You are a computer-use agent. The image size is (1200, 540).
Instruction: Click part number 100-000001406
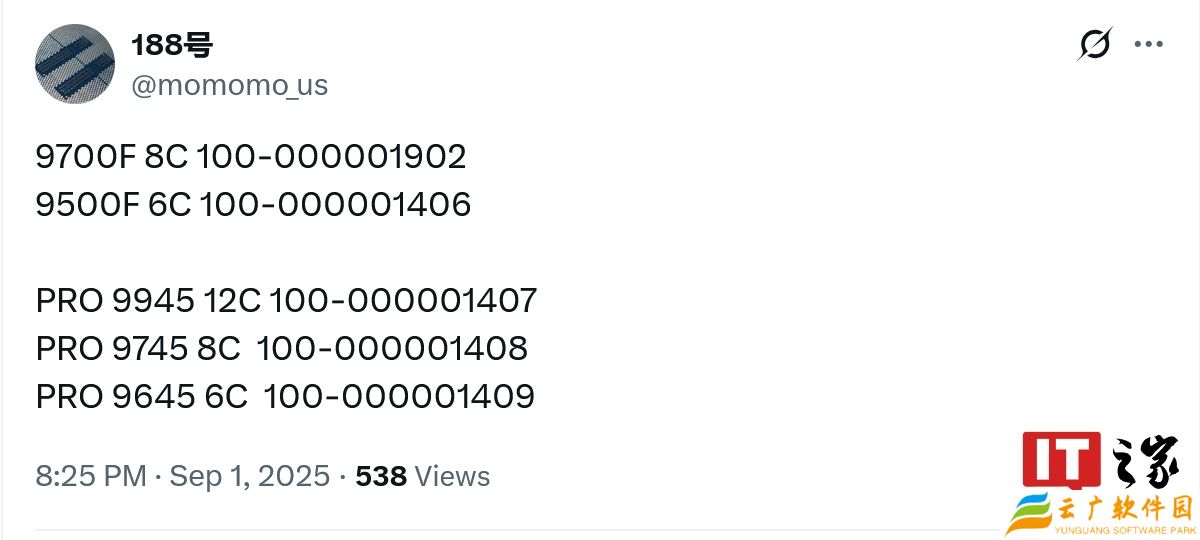tap(336, 205)
